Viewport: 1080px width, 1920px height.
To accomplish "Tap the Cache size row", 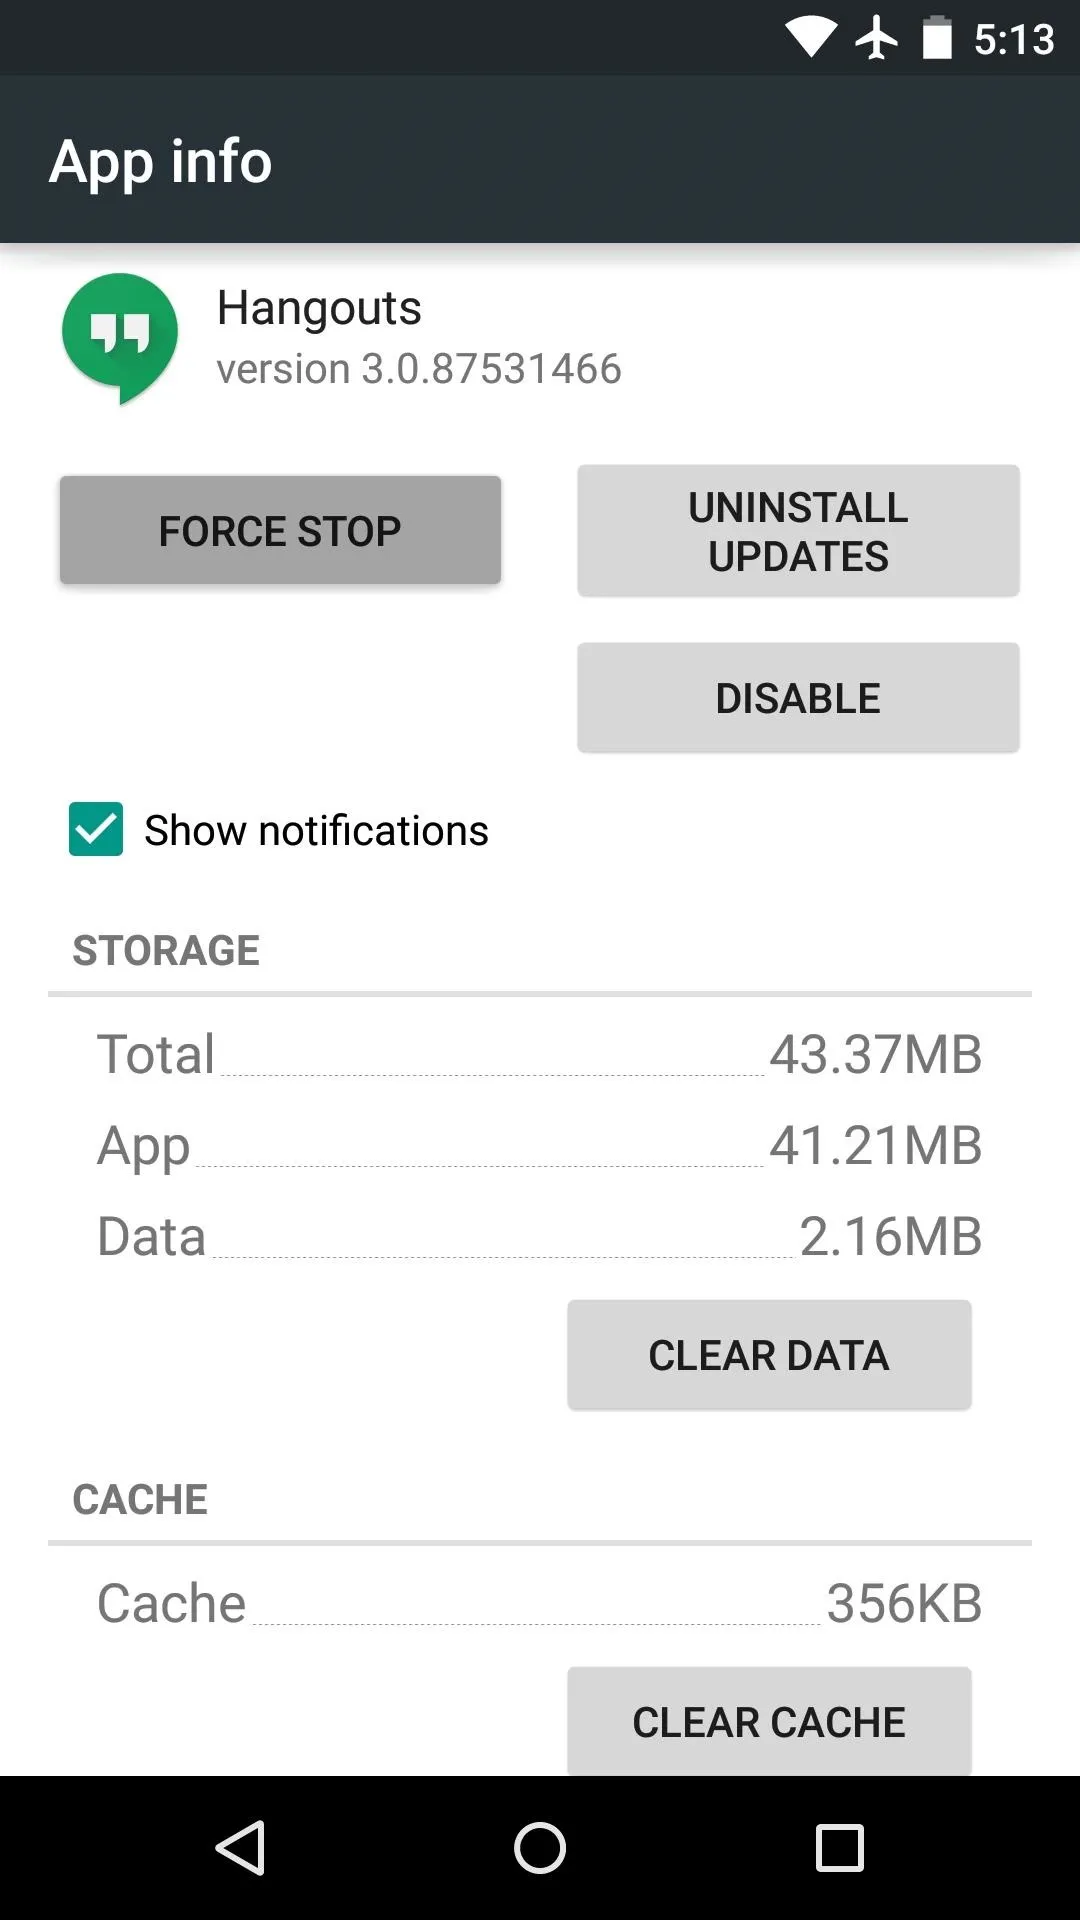I will click(x=540, y=1603).
